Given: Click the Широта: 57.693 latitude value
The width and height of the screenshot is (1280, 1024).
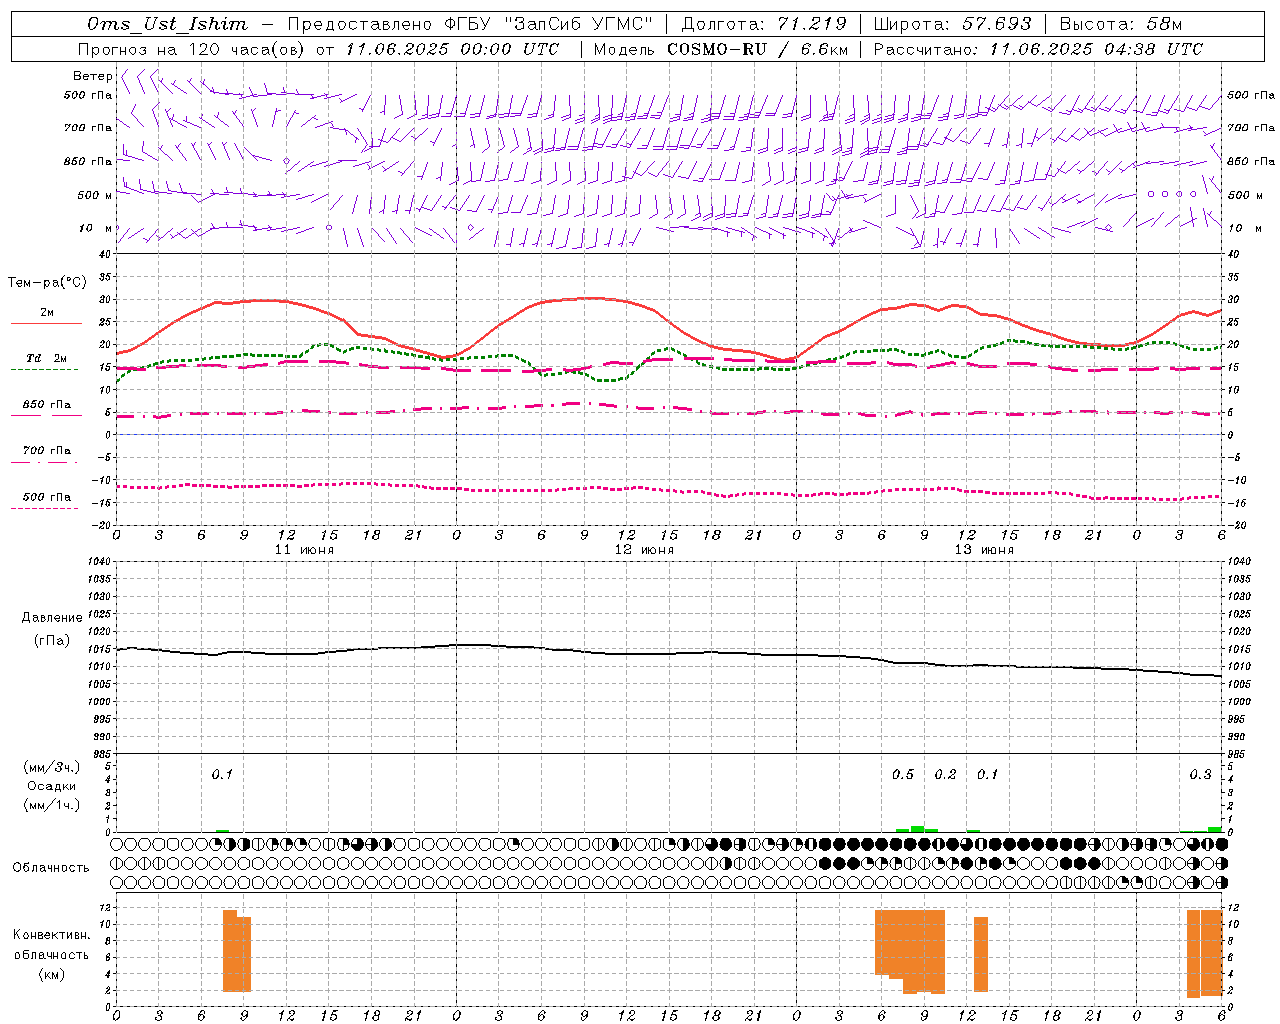Looking at the screenshot, I should 953,24.
